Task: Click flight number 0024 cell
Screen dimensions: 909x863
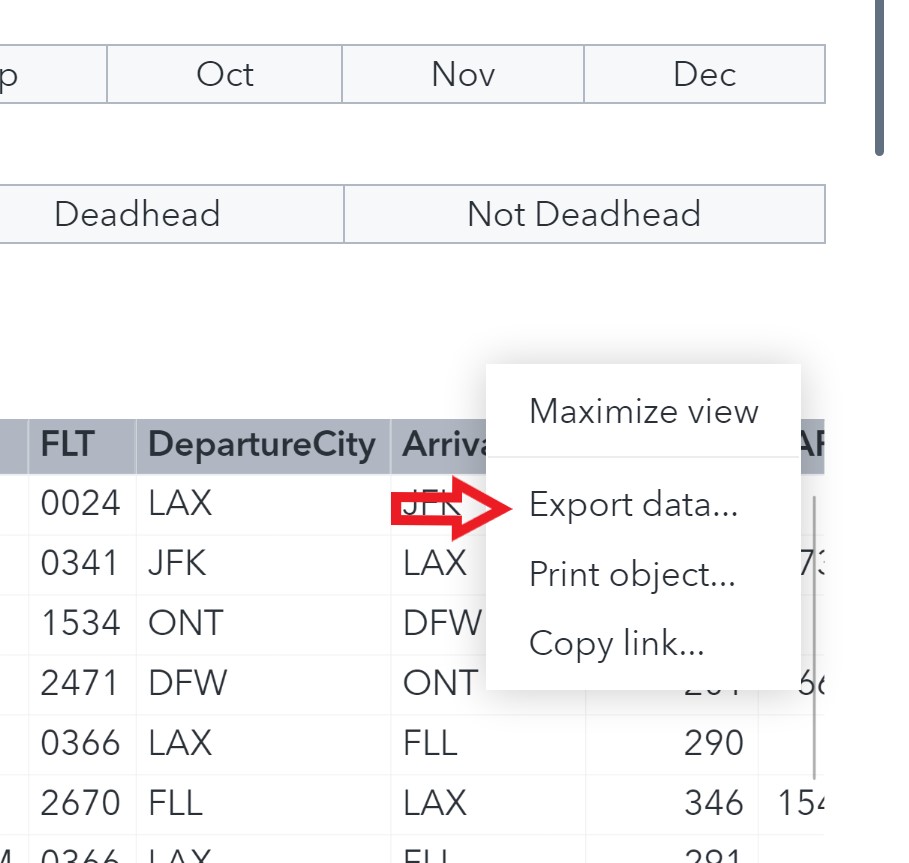Action: [80, 503]
